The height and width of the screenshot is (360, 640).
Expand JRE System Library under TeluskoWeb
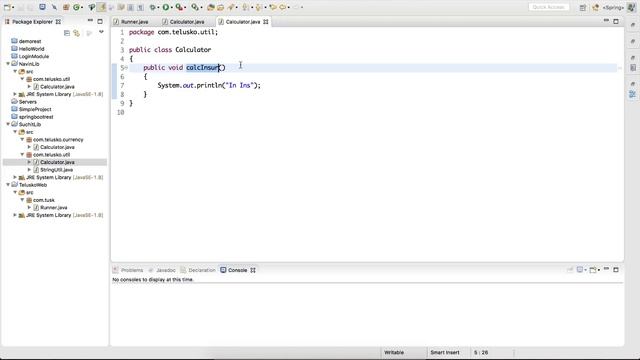click(x=15, y=215)
